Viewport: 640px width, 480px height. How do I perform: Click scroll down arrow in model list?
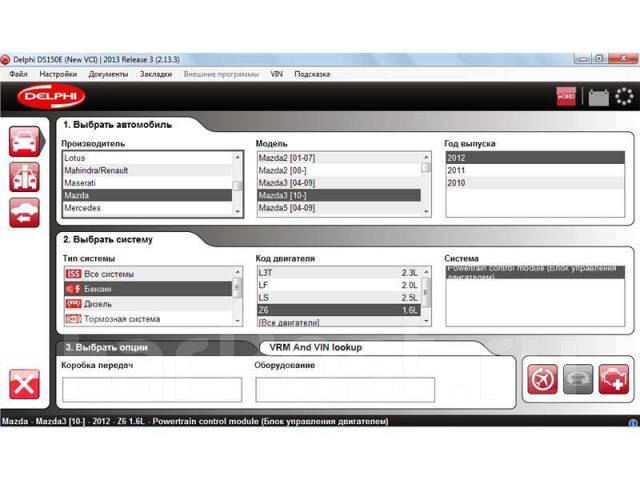pyautogui.click(x=426, y=211)
